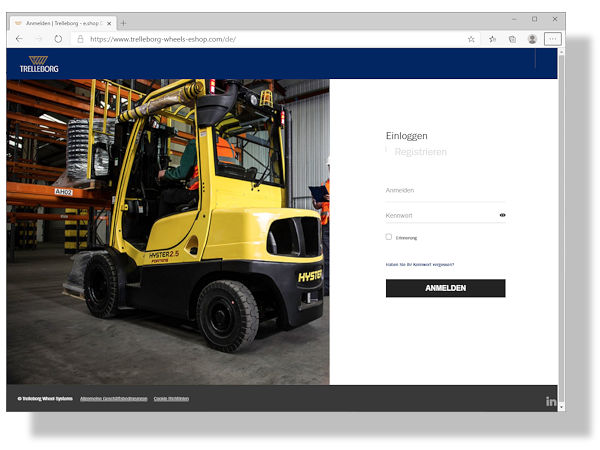The width and height of the screenshot is (600, 450).
Task: Add page to favorites star icon
Action: pos(471,39)
